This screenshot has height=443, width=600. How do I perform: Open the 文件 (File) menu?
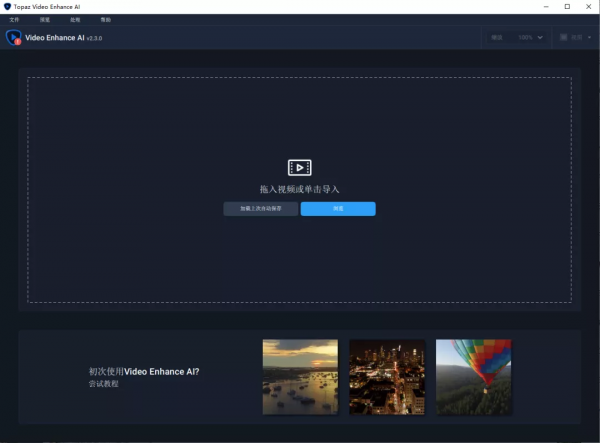click(14, 20)
